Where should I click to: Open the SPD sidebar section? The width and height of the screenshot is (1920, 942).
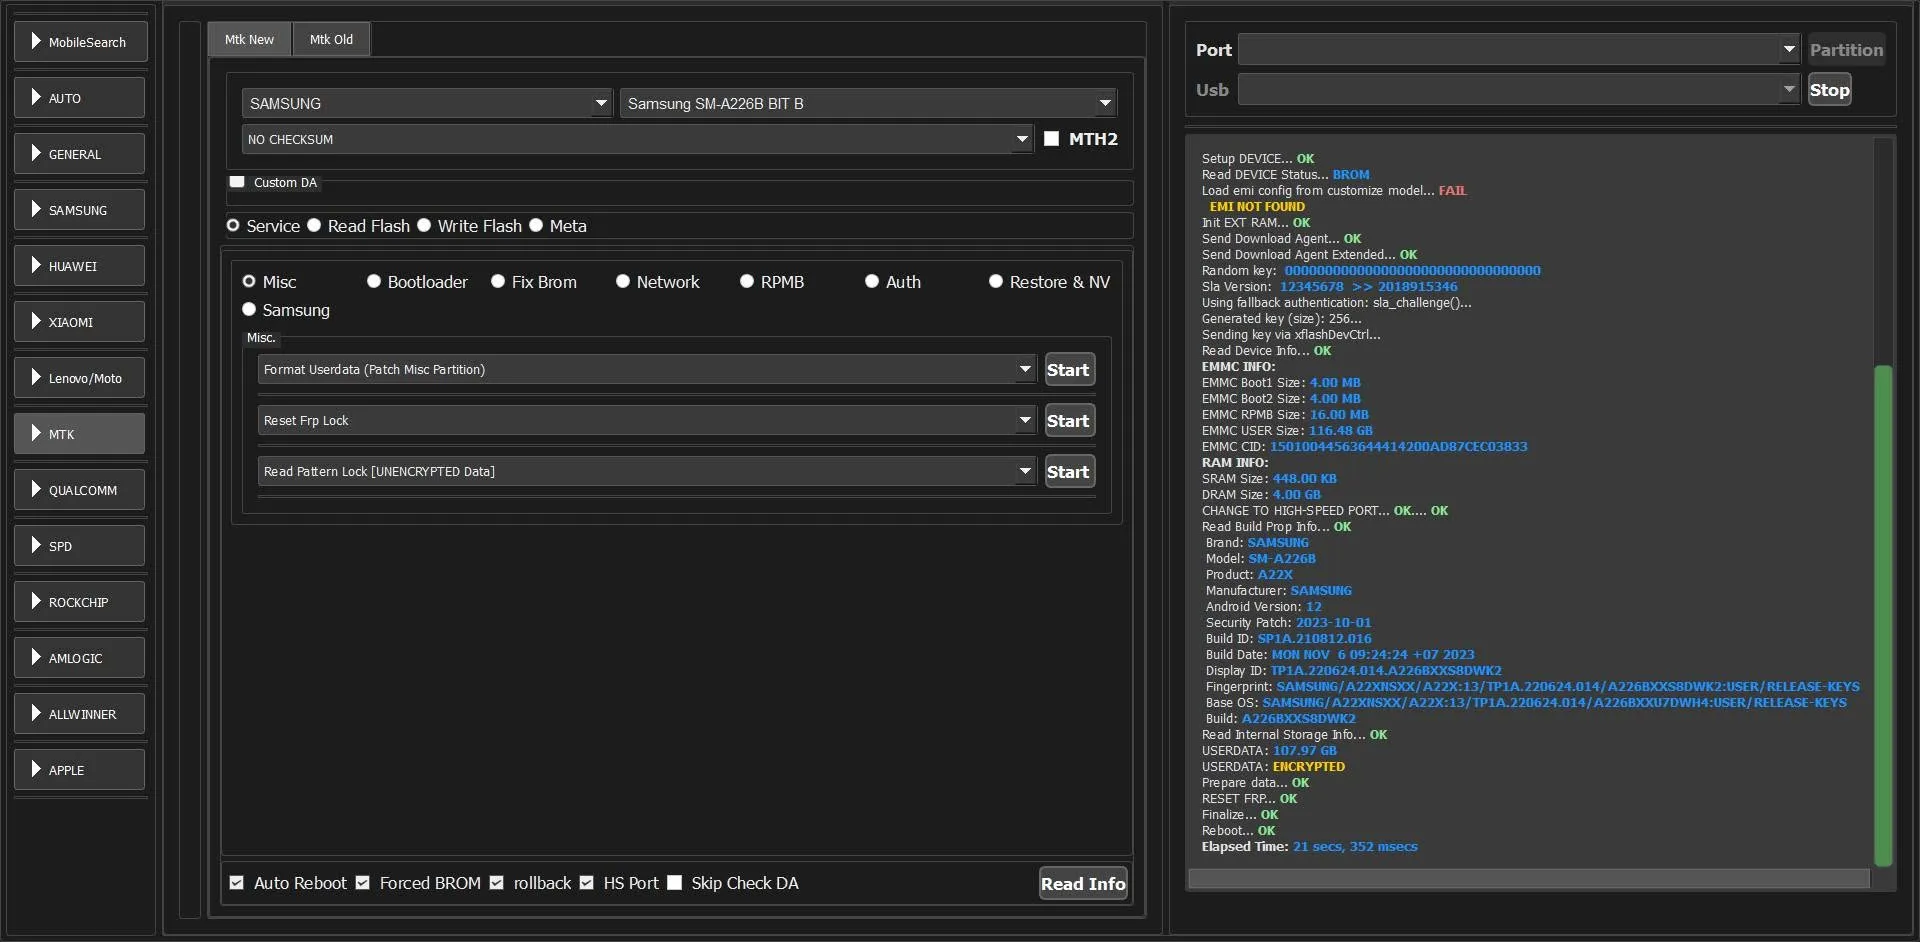81,546
